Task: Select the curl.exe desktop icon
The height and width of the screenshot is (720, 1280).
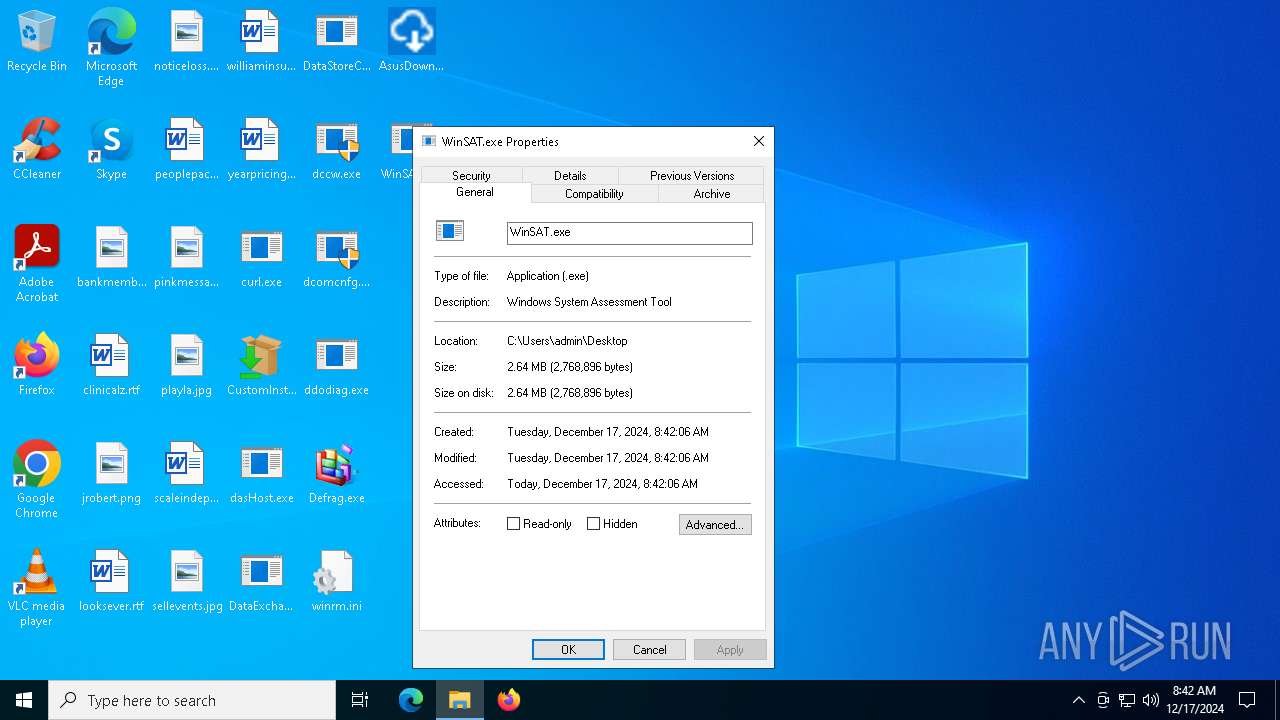Action: tap(261, 258)
